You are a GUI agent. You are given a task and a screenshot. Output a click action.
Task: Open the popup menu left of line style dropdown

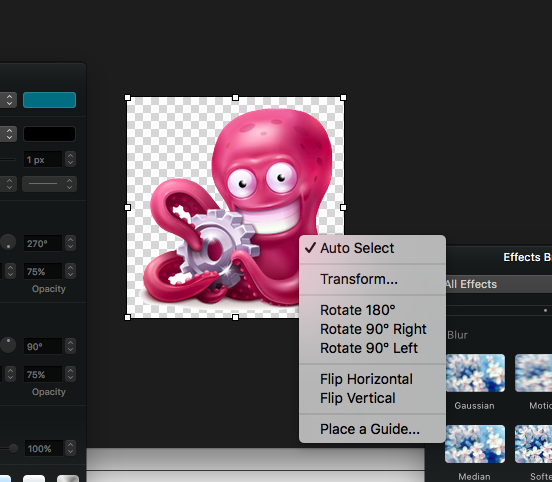click(8, 184)
